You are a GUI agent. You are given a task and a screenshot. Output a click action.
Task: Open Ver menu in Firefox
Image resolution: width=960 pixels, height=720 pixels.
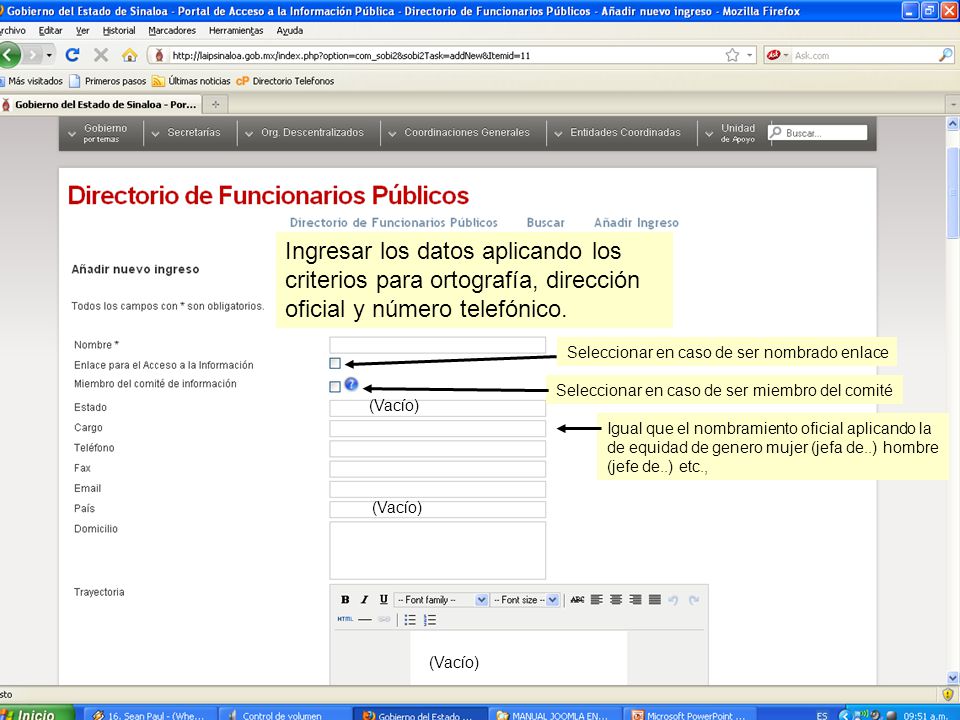[83, 31]
